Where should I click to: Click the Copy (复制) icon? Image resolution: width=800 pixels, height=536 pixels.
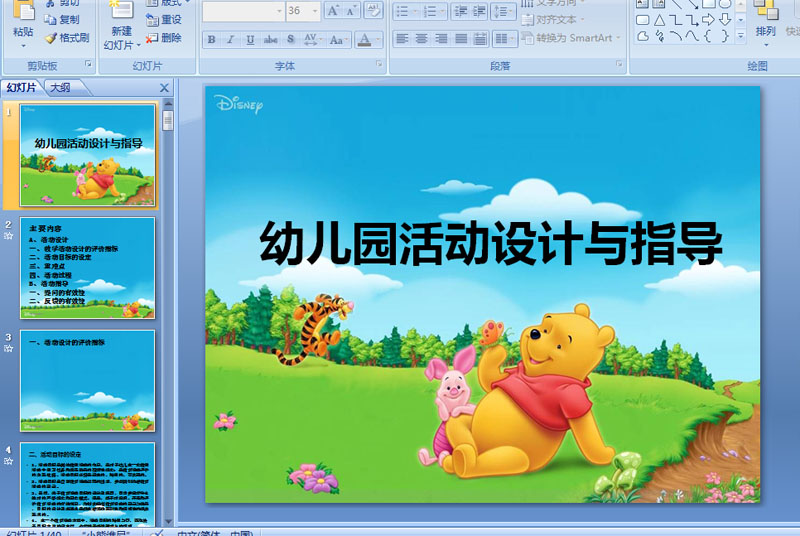[50, 19]
